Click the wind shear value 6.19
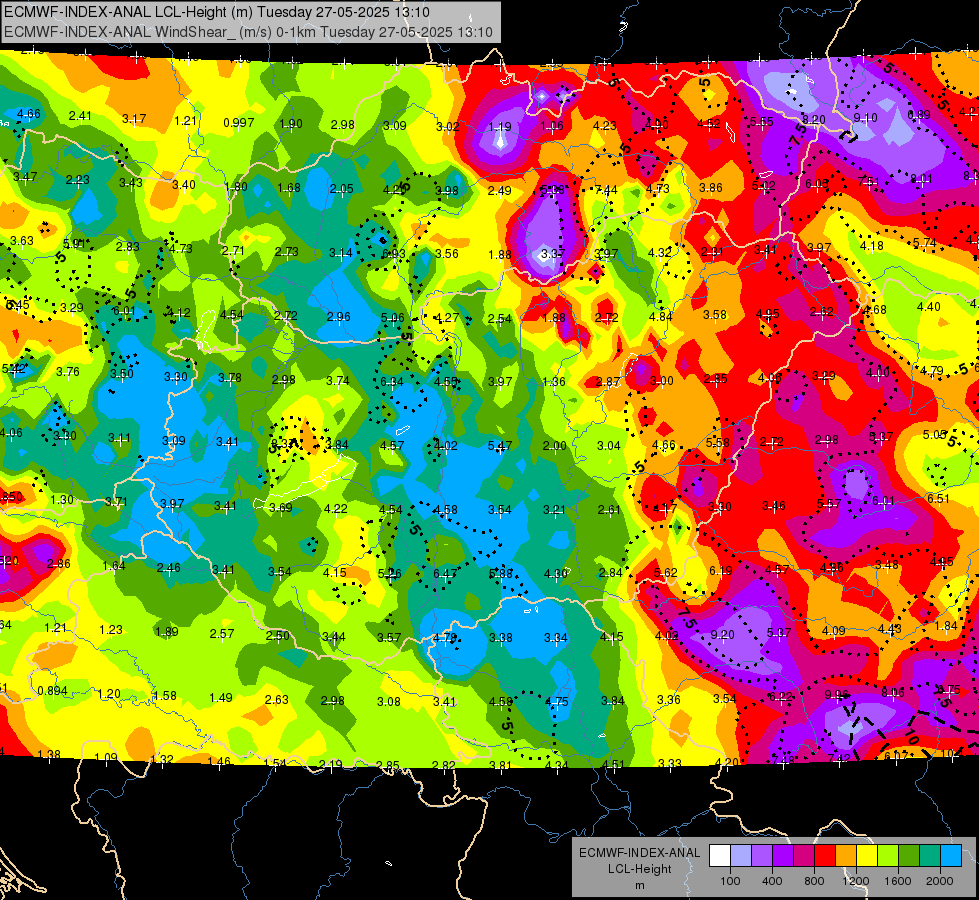The image size is (979, 900). point(721,571)
